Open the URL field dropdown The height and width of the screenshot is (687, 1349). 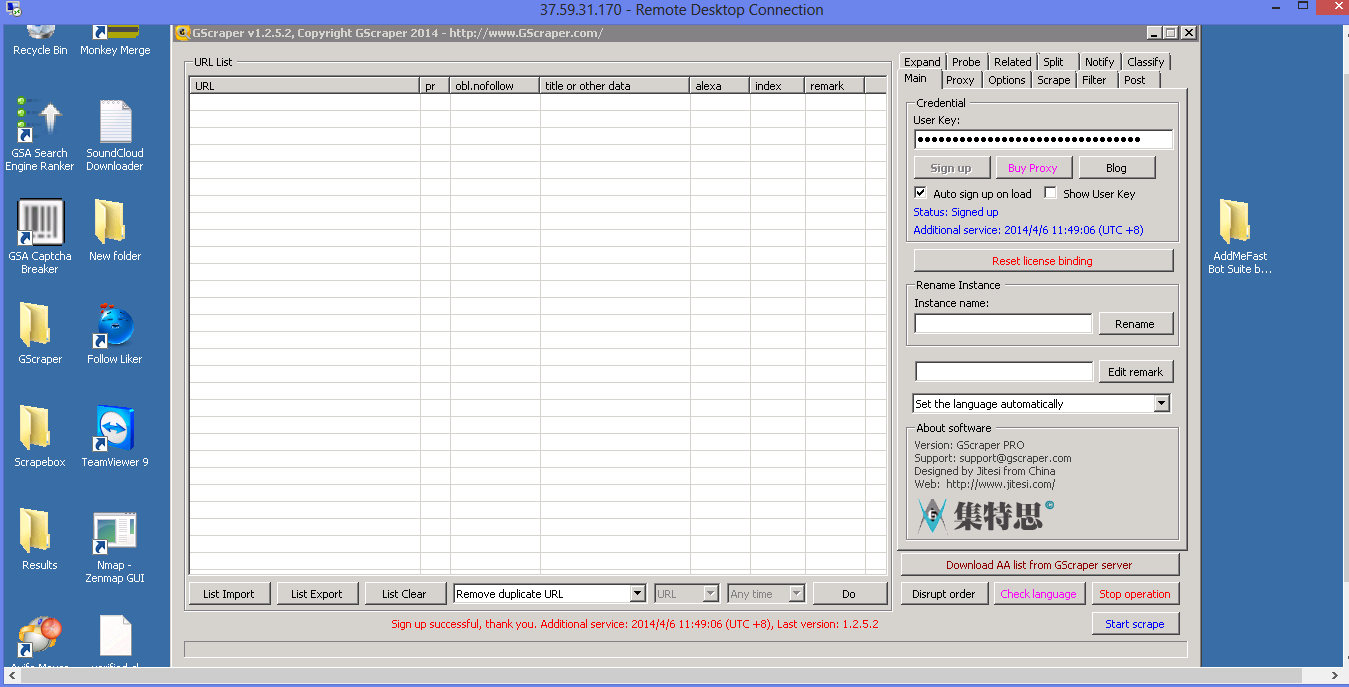click(x=711, y=594)
